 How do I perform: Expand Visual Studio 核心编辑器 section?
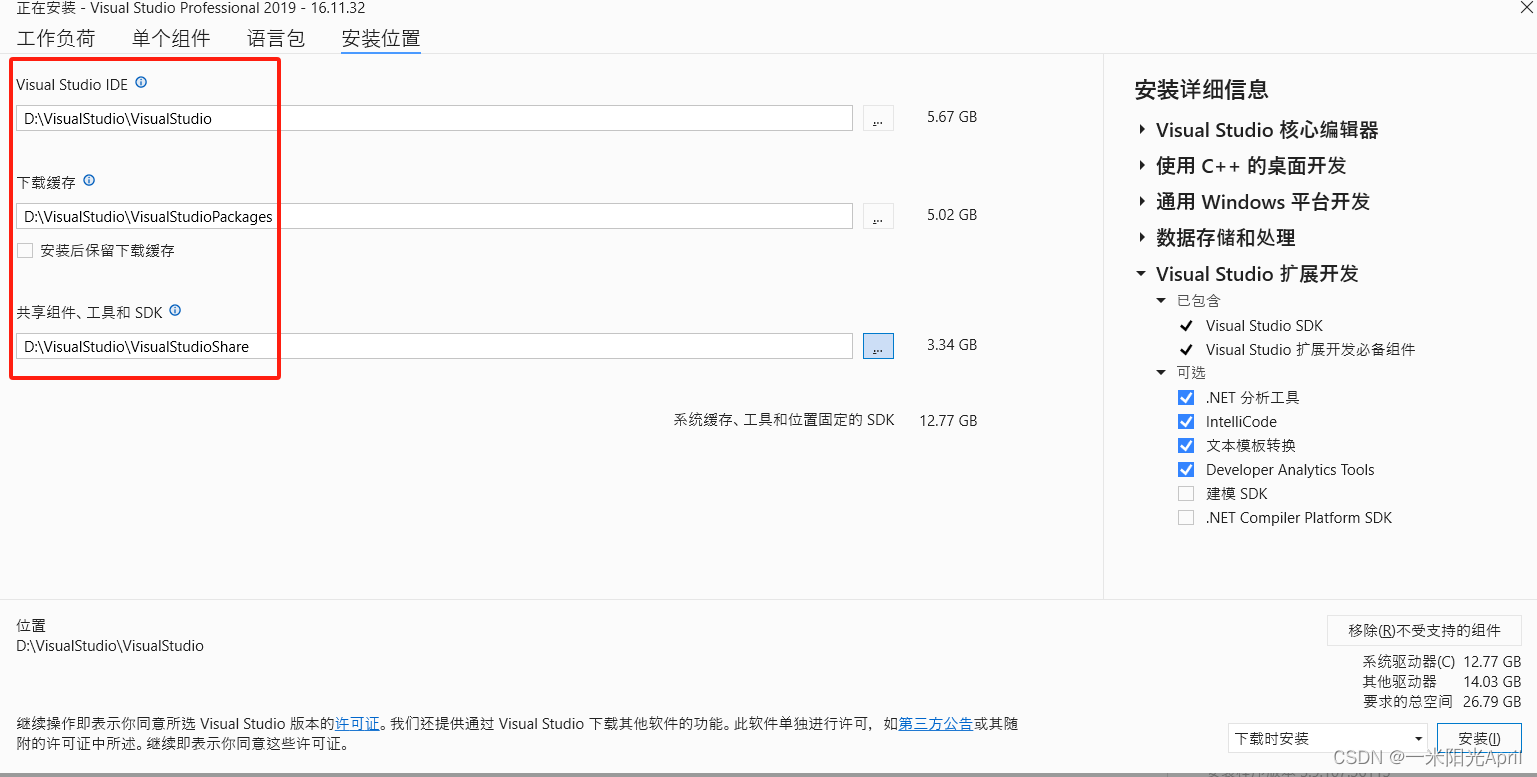1142,130
